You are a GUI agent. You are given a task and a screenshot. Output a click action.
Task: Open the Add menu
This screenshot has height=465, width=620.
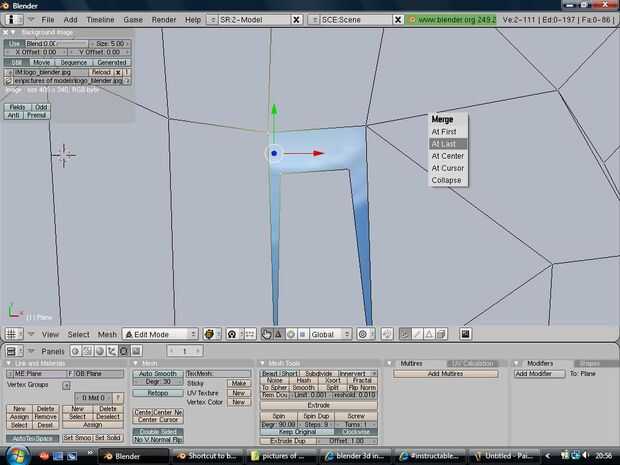(70, 20)
